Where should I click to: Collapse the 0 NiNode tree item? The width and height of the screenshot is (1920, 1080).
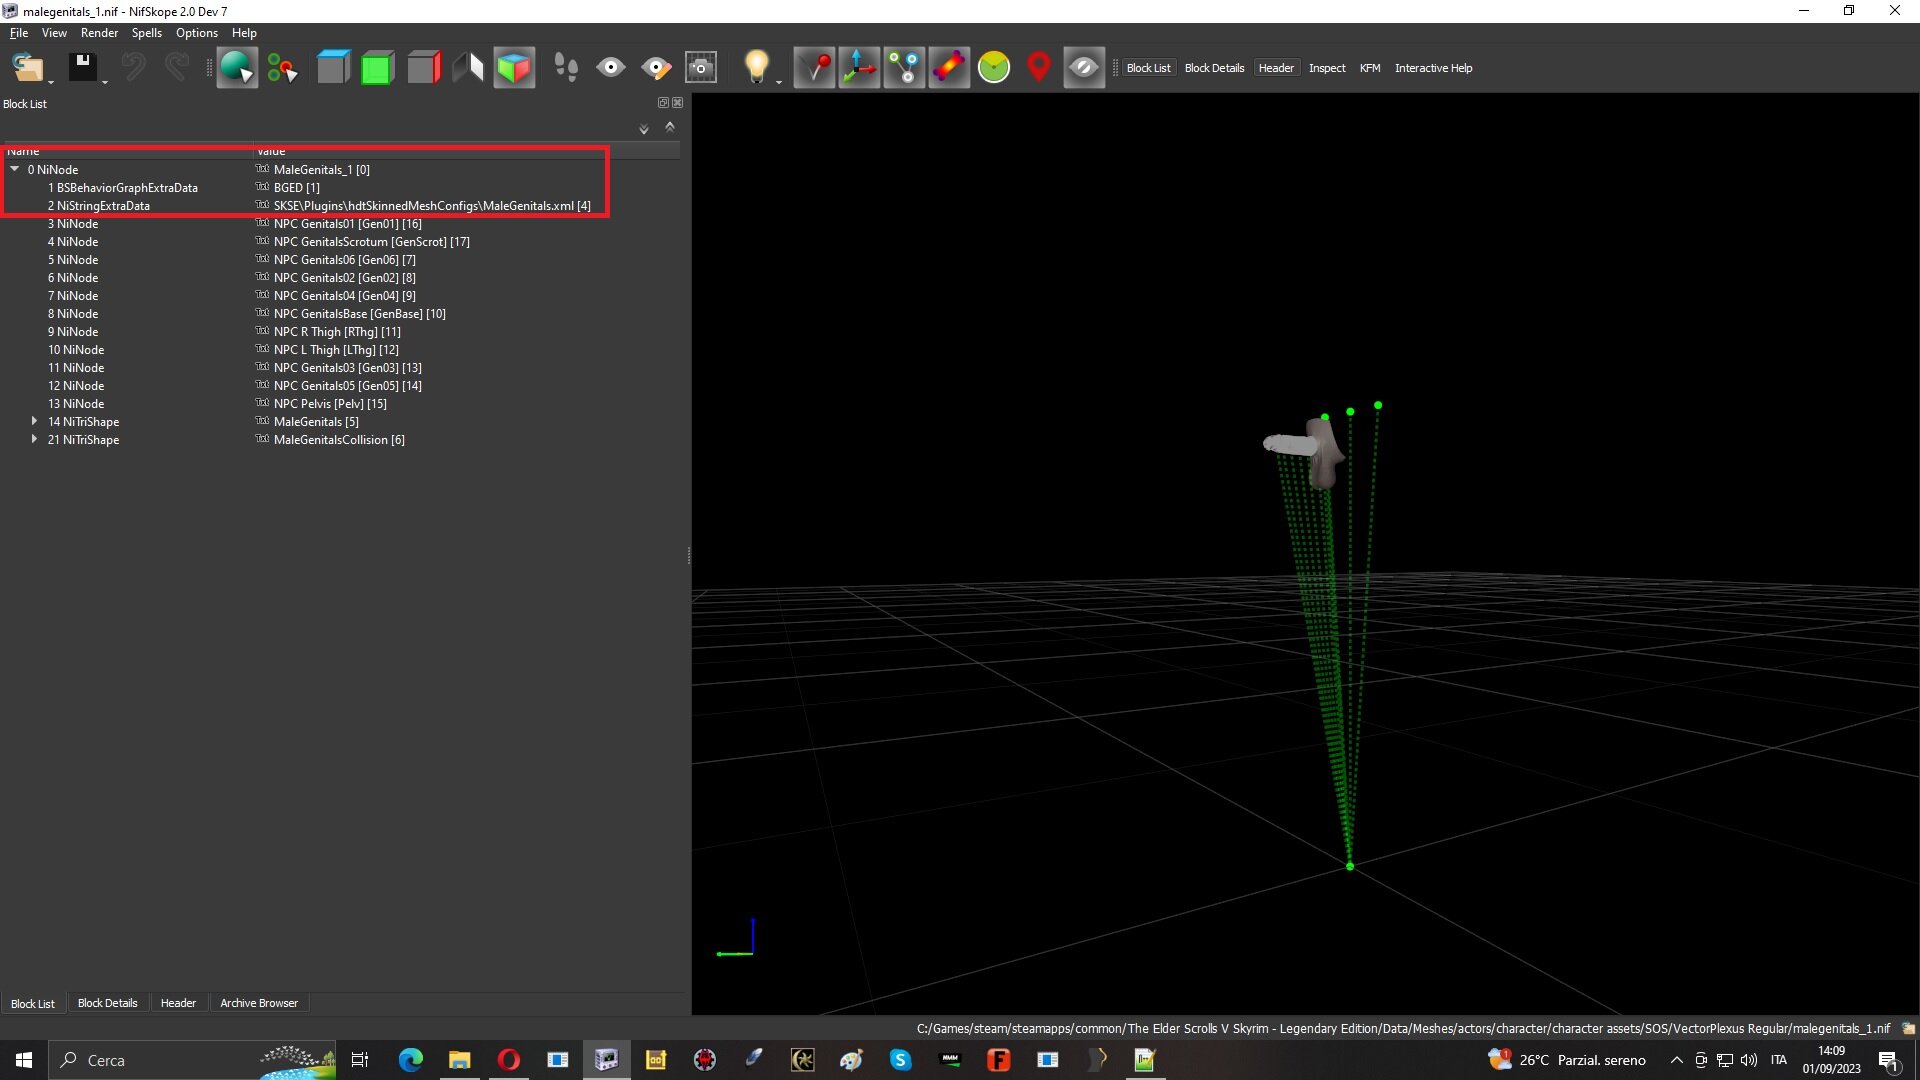point(15,169)
